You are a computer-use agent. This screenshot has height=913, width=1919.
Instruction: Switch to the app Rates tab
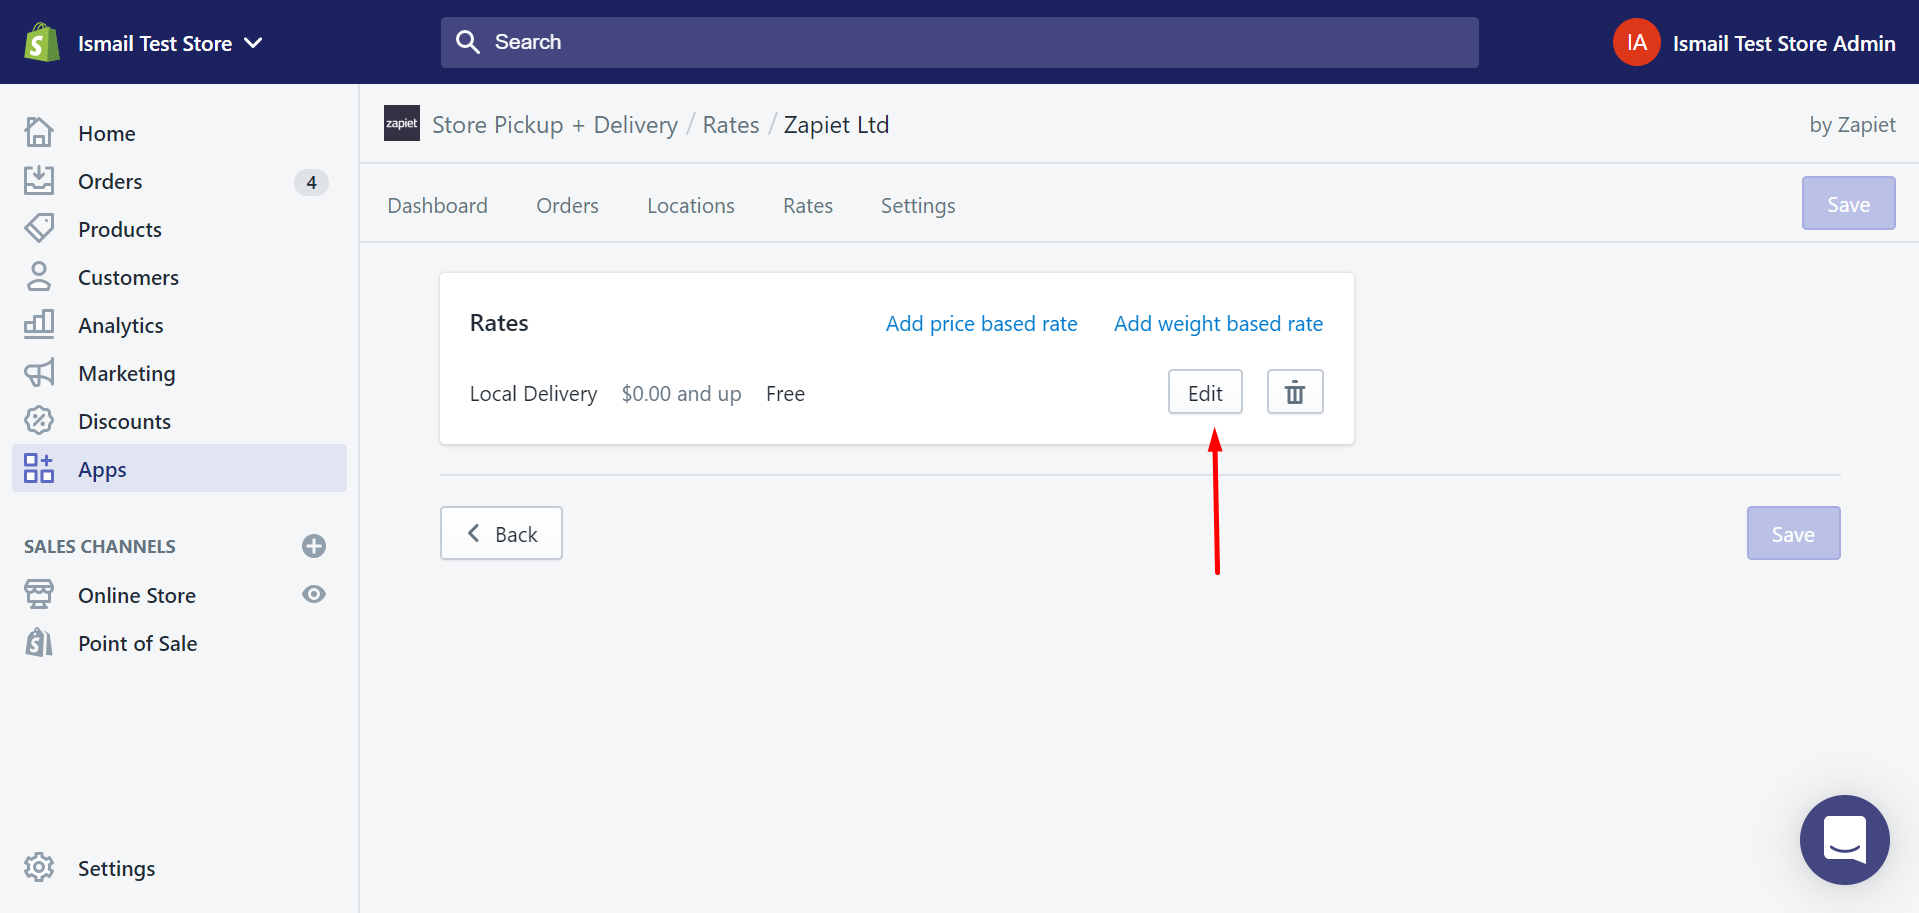point(807,205)
